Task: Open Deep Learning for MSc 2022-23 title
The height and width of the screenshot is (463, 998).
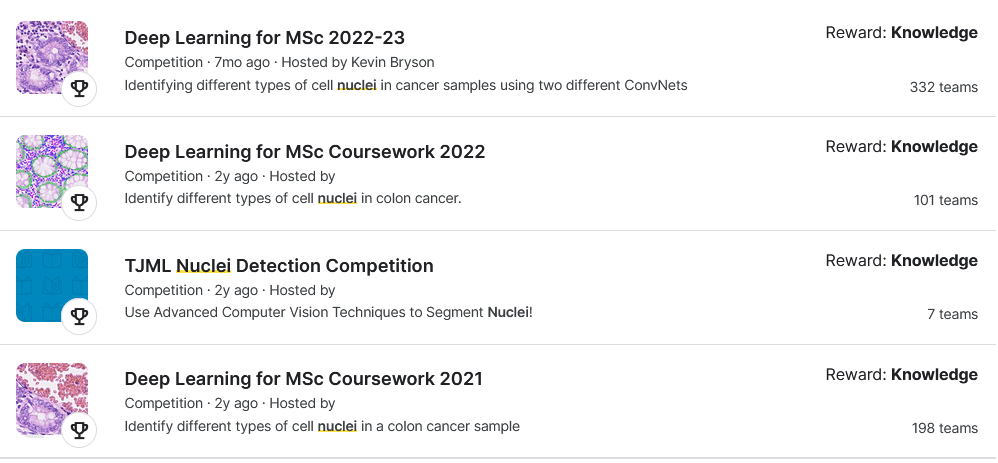Action: coord(264,38)
